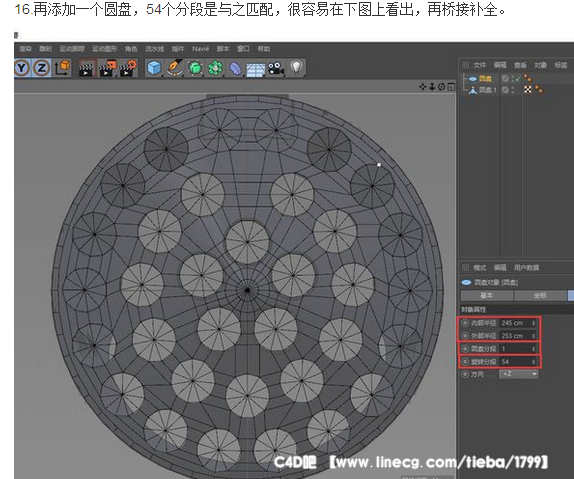This screenshot has width=574, height=479.
Task: Open the Navié menu
Action: 201,49
